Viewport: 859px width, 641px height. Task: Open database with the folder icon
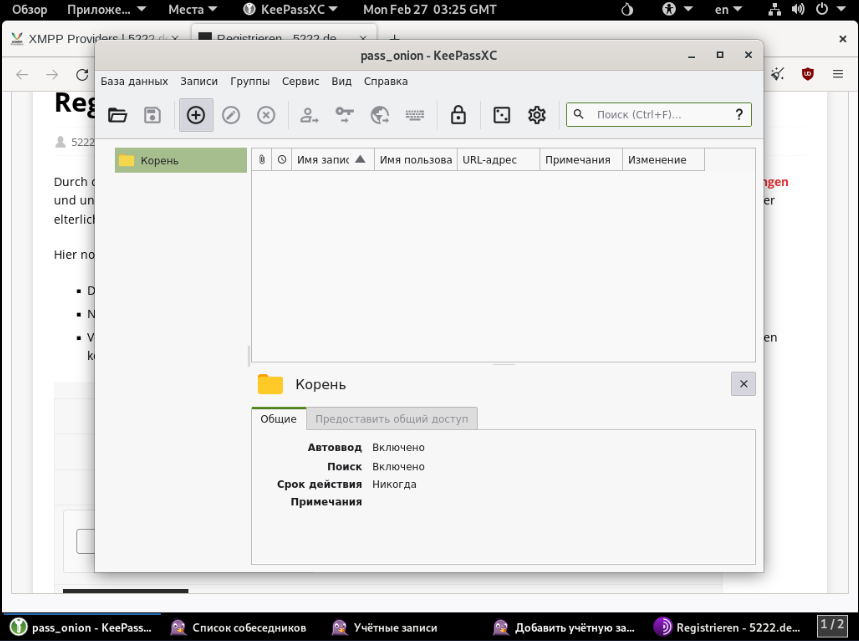(x=118, y=115)
